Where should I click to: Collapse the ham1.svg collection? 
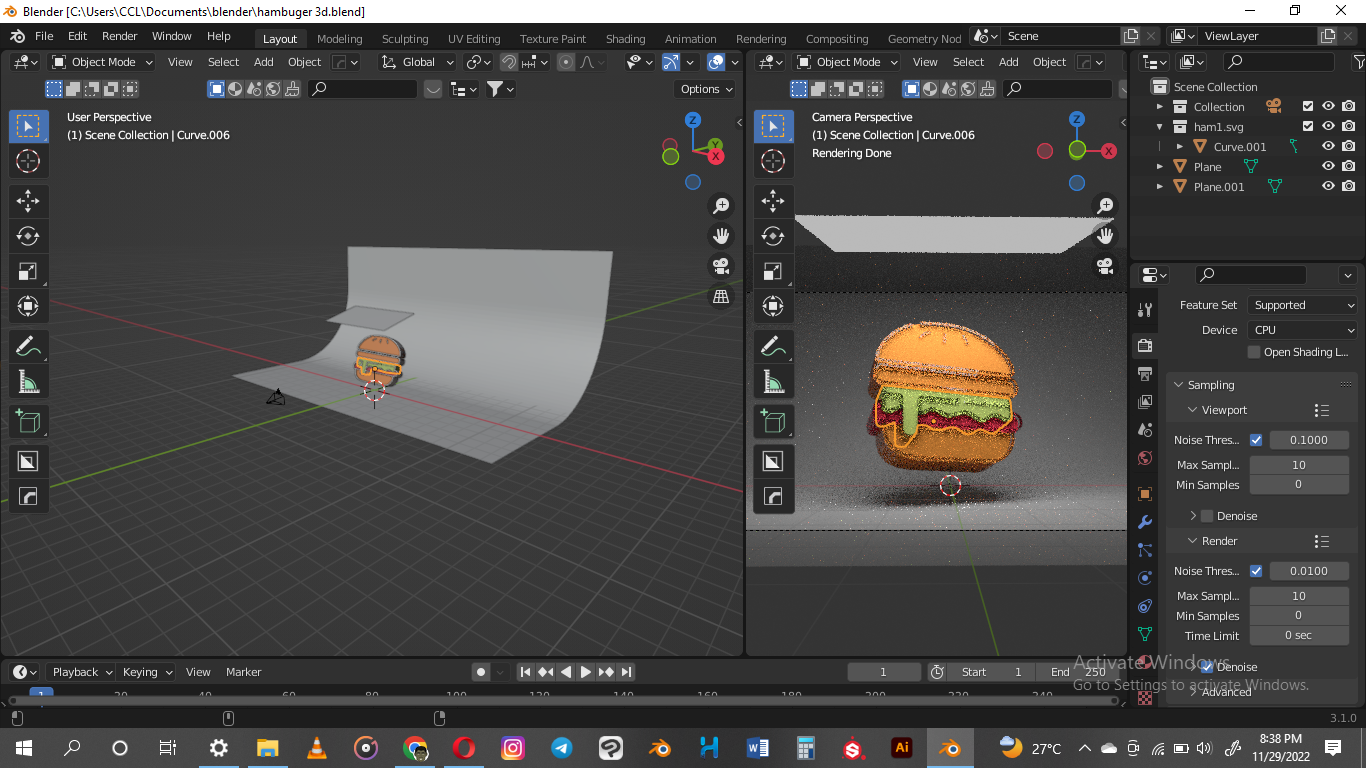point(1160,127)
